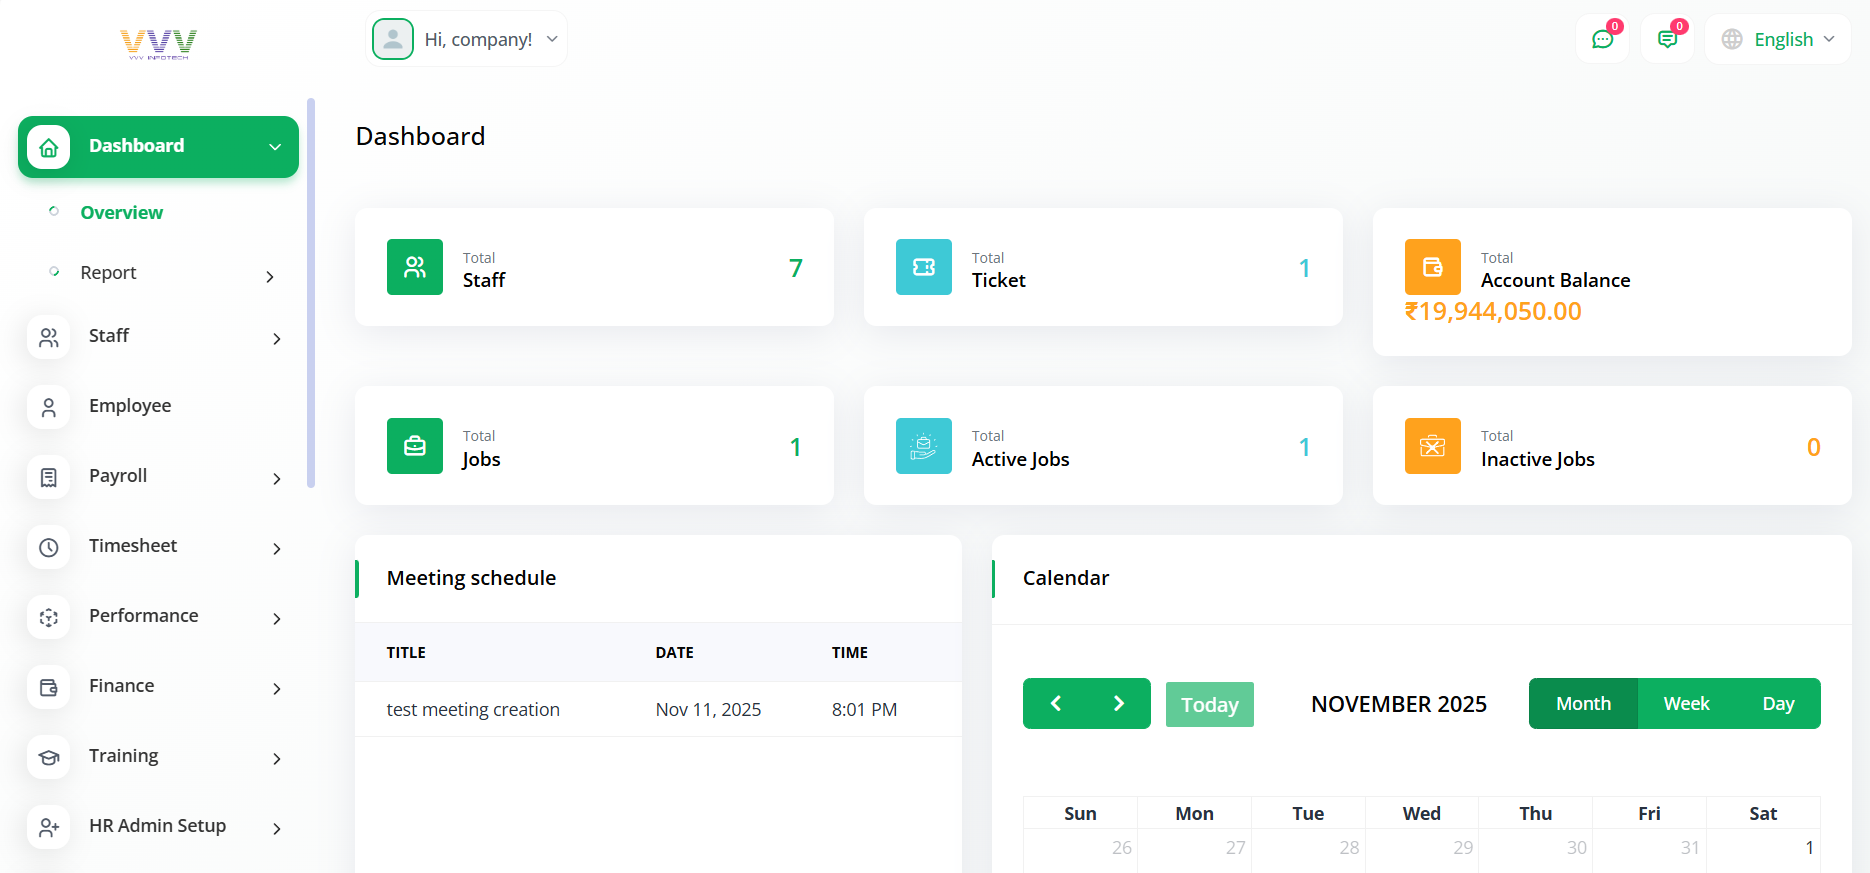Click the Timesheet clock icon in sidebar
This screenshot has height=873, width=1870.
pos(49,547)
